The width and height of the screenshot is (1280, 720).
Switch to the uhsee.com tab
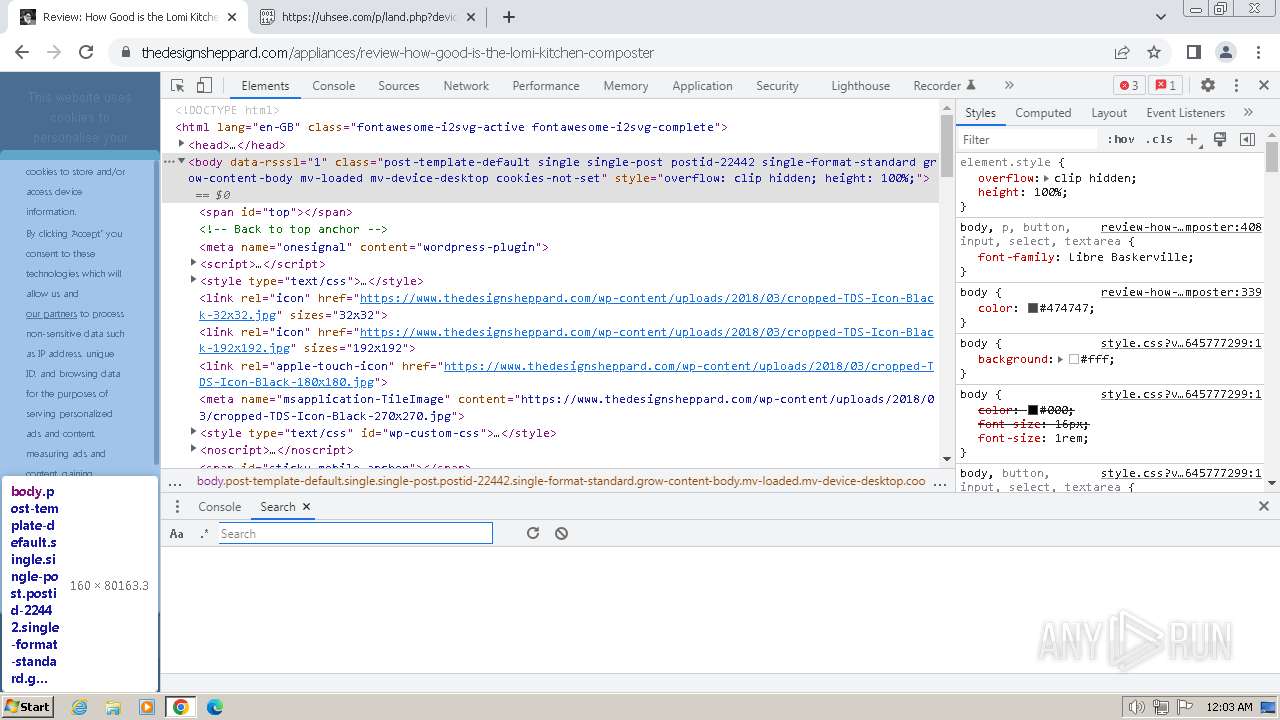(369, 17)
